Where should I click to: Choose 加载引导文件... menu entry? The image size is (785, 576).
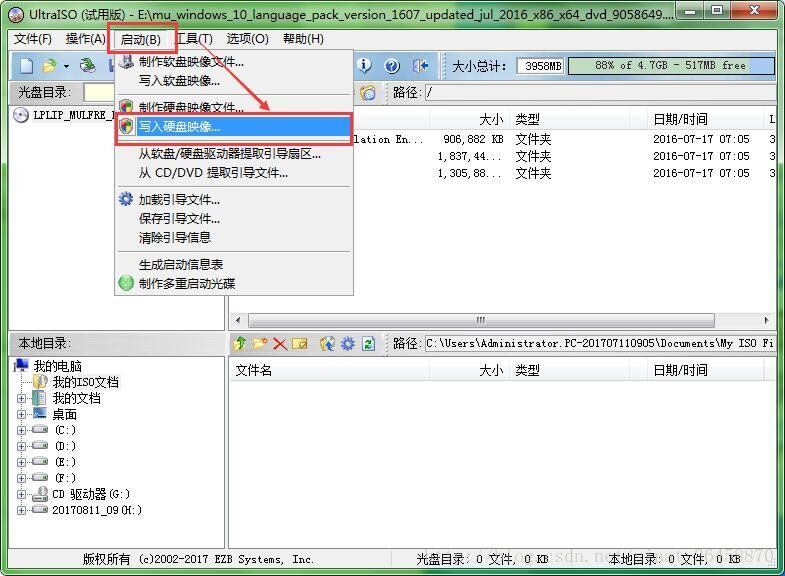234,200
